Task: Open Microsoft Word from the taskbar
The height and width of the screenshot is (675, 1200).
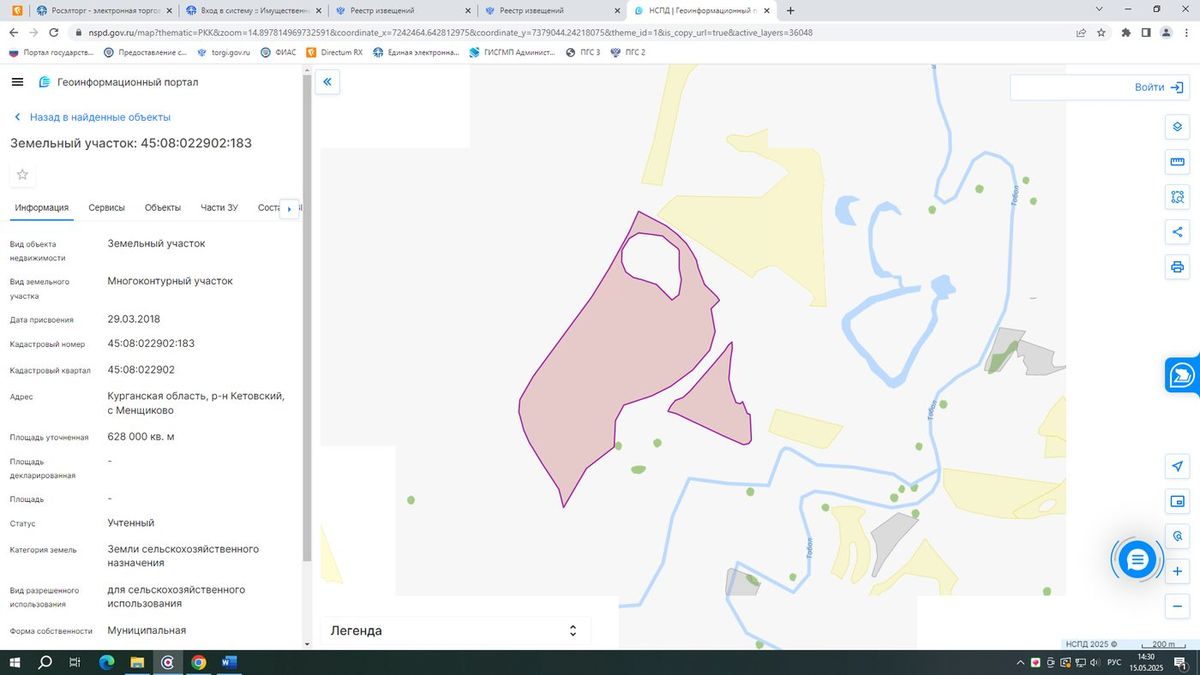Action: point(228,662)
